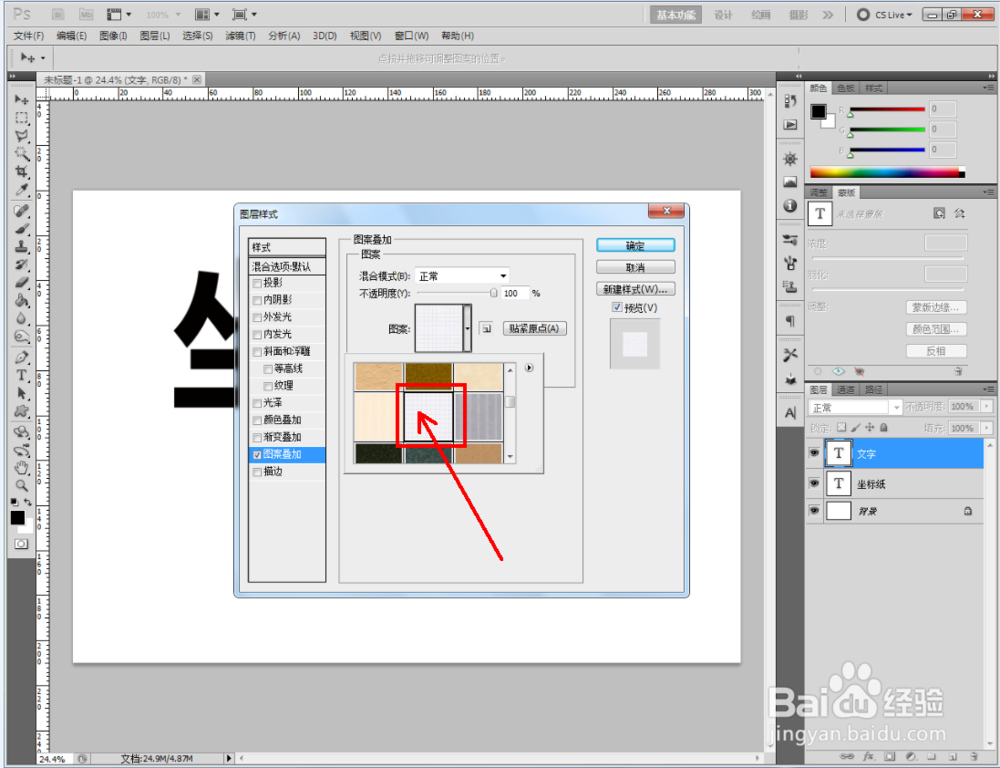Click the 确定 OK button
The image size is (1000, 768).
(x=637, y=244)
